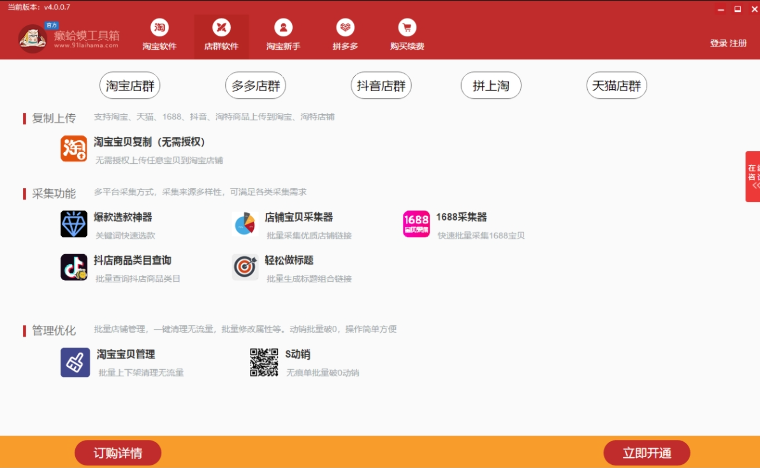Click the 管理优化 section heading

(54, 331)
